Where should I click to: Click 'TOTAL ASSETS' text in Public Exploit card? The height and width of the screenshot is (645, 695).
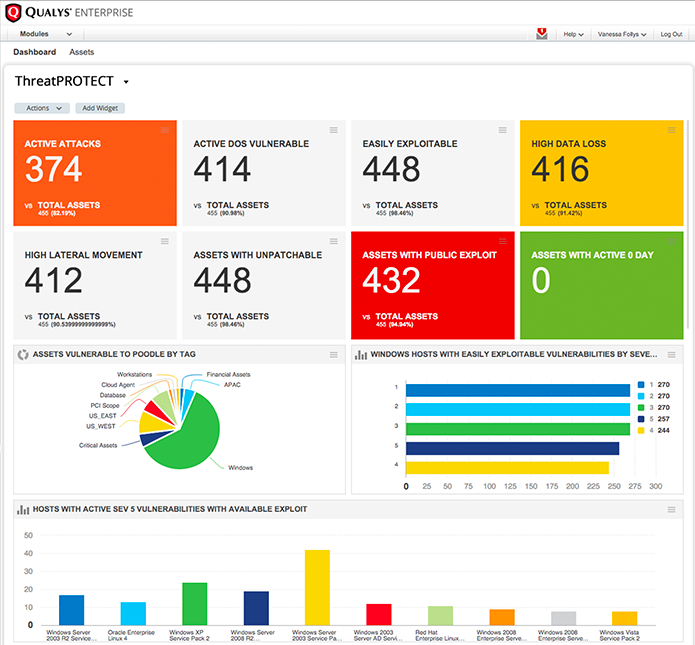407,317
